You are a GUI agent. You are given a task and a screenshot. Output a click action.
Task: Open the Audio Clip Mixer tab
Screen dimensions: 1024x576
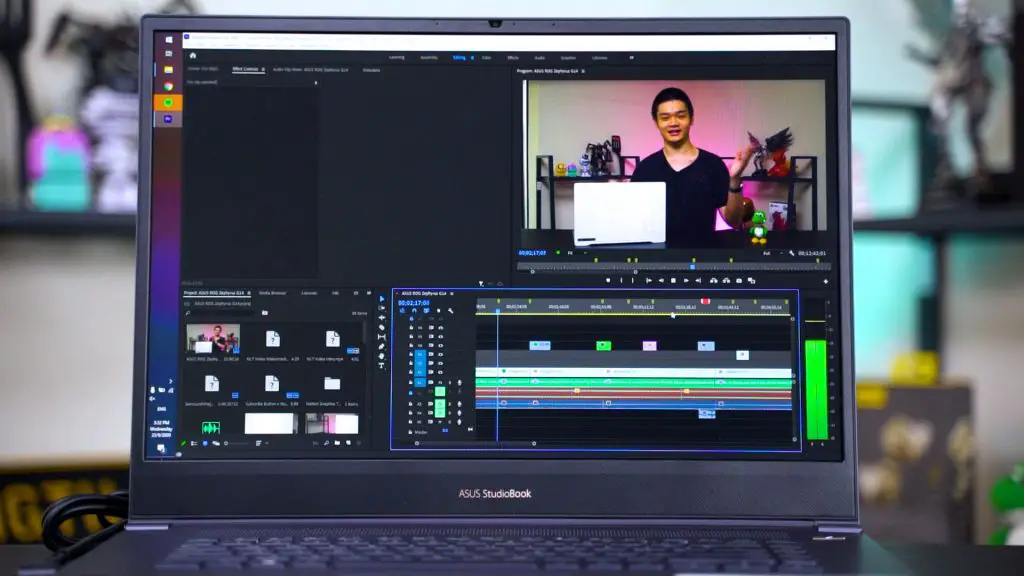click(310, 69)
